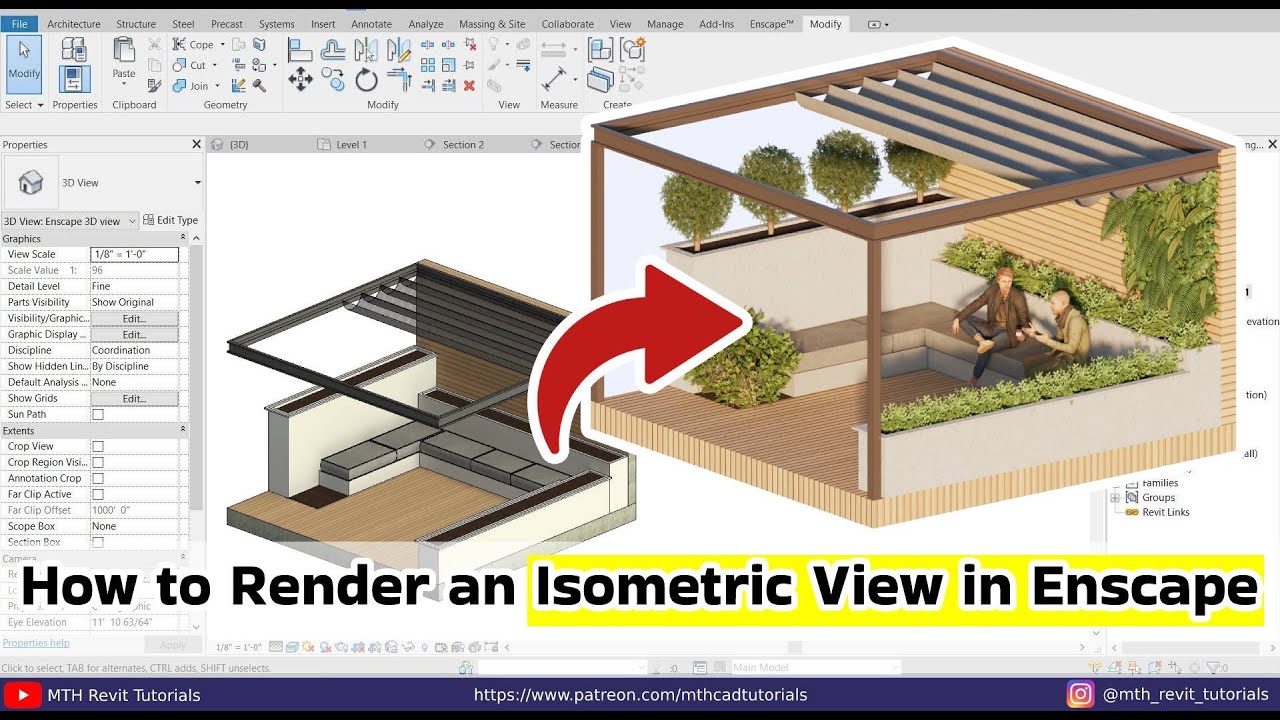This screenshot has width=1280, height=720.
Task: Enable Far Clip Active checkbox
Action: (98, 494)
